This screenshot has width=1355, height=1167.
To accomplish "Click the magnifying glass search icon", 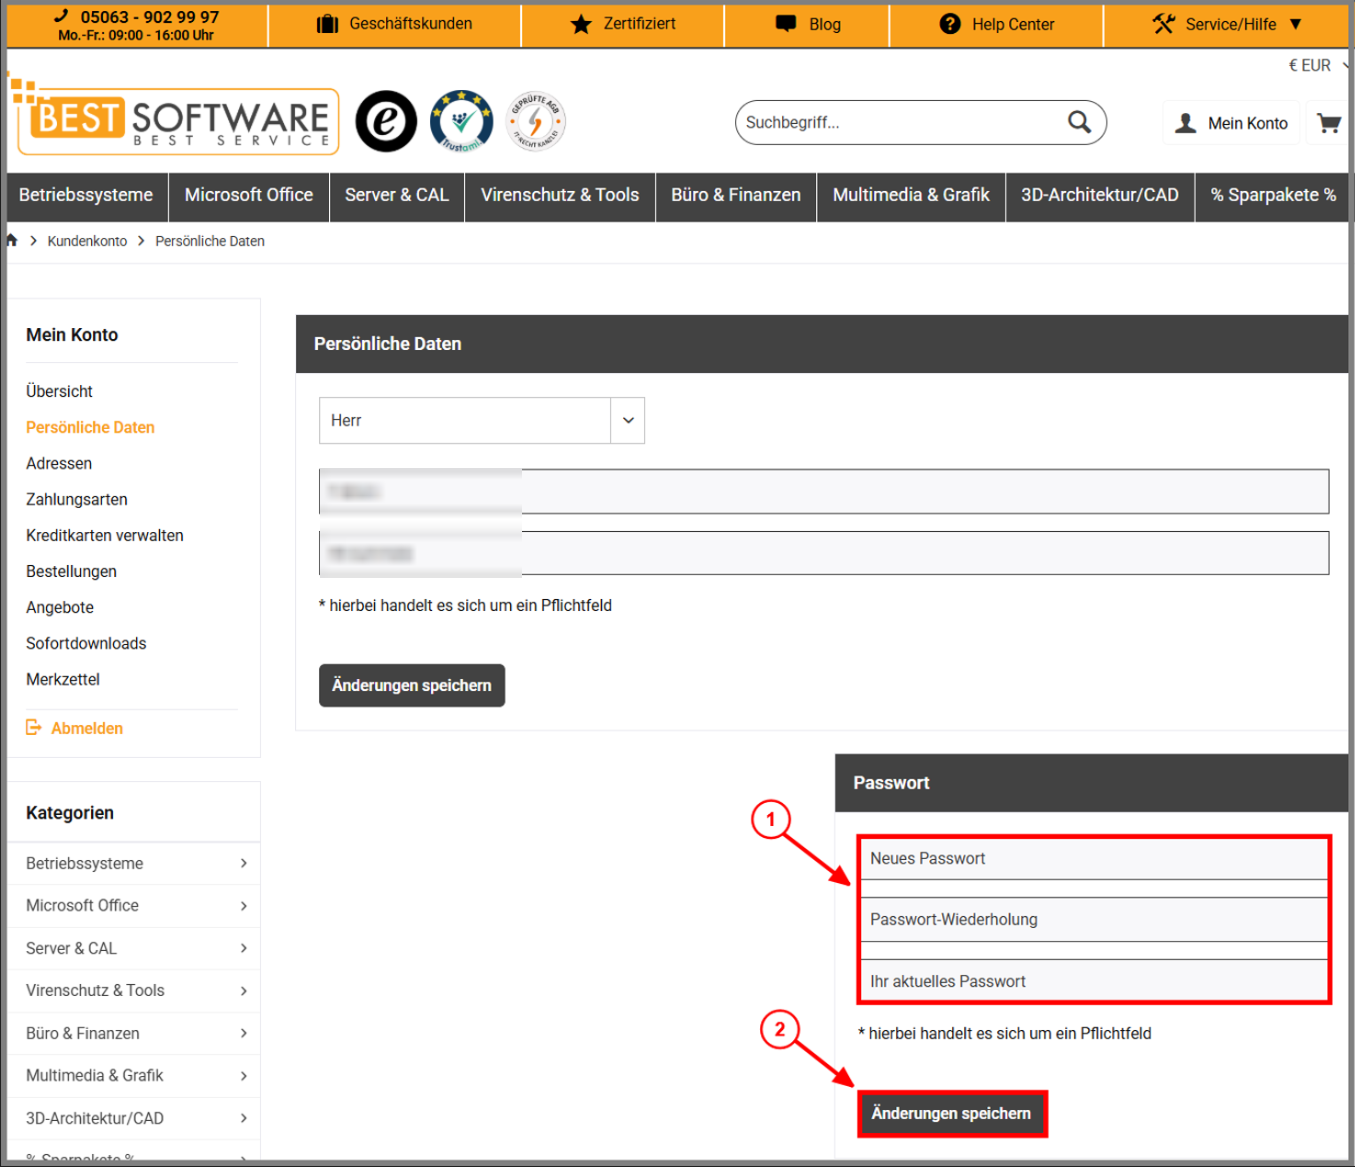I will click(x=1079, y=122).
